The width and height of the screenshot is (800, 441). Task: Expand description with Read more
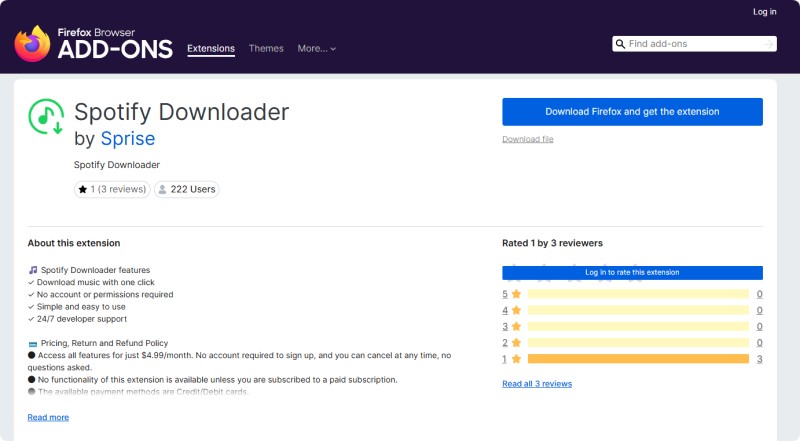(48, 418)
